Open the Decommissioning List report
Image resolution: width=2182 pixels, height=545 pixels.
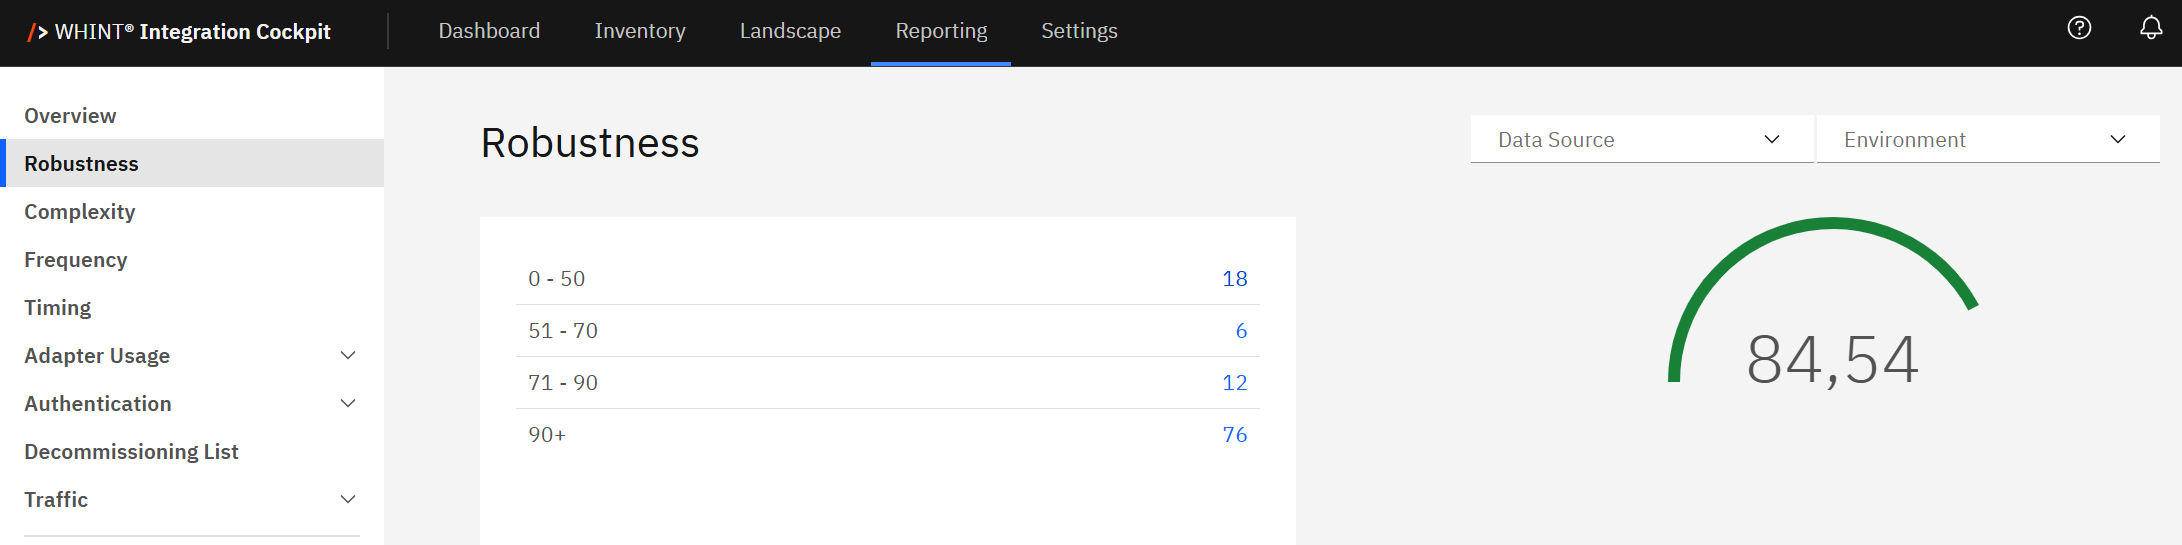tap(131, 452)
